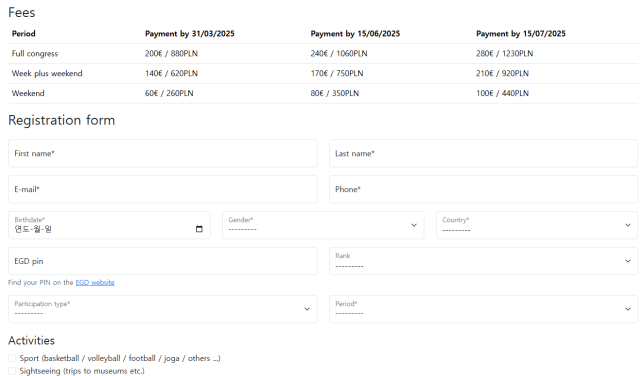Select the EGD pin text field

tap(163, 261)
